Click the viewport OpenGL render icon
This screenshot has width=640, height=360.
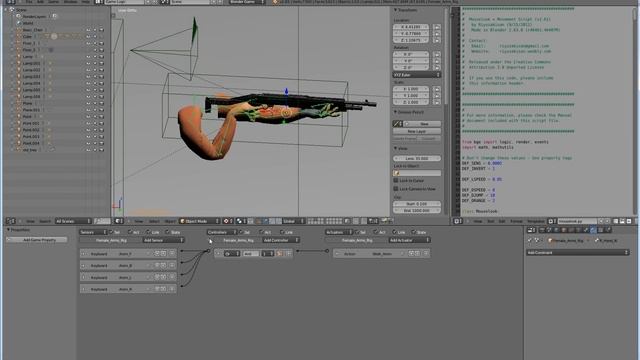[x=384, y=221]
